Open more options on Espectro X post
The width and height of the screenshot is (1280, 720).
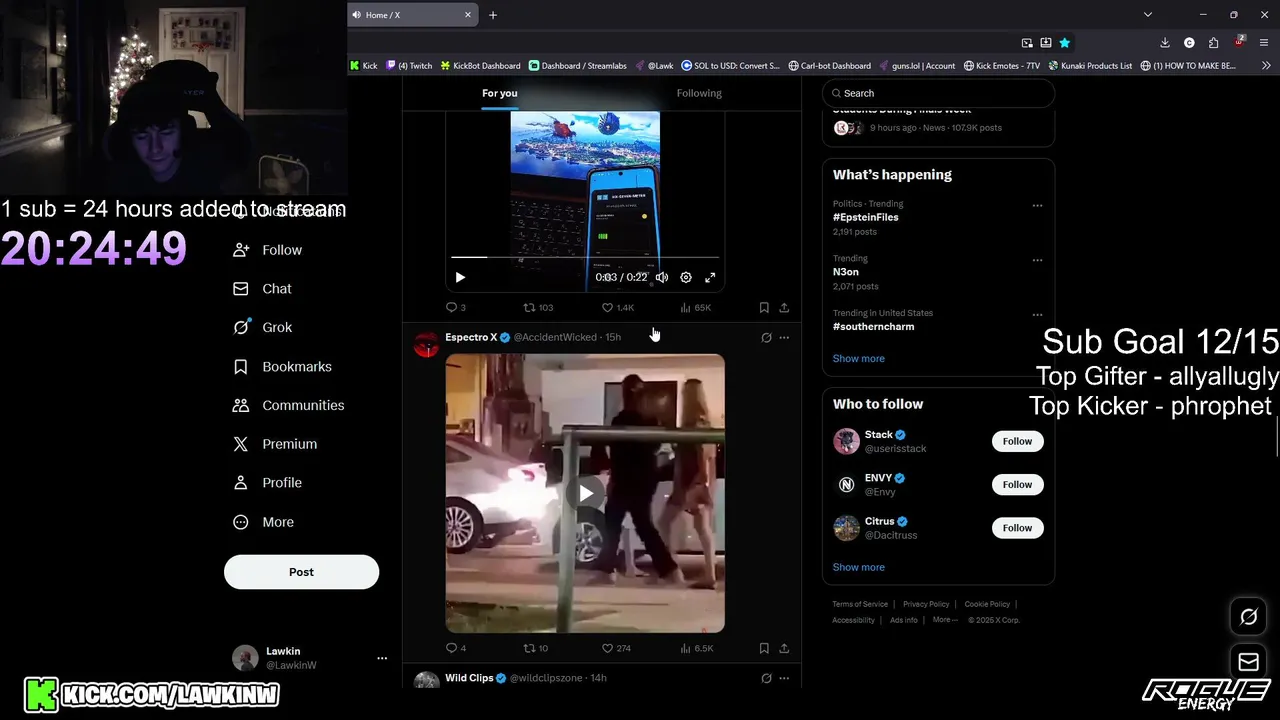click(784, 338)
